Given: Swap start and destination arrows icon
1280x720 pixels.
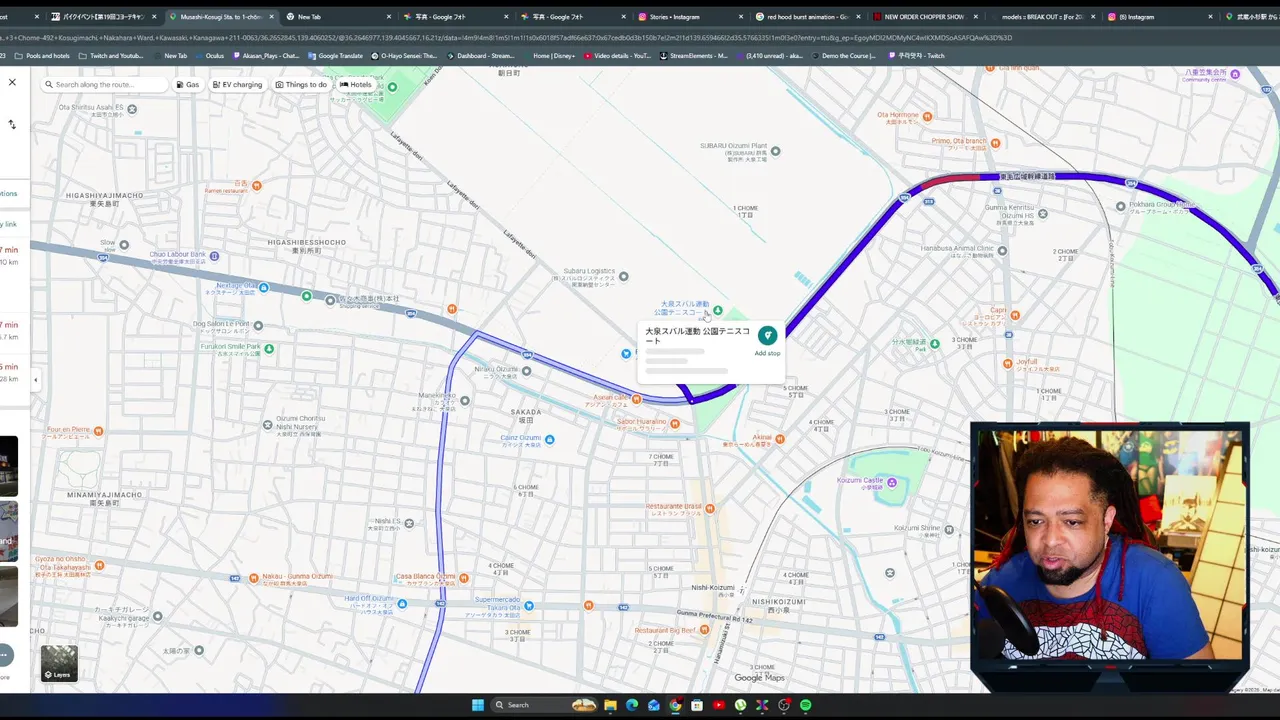Looking at the screenshot, I should 12,125.
